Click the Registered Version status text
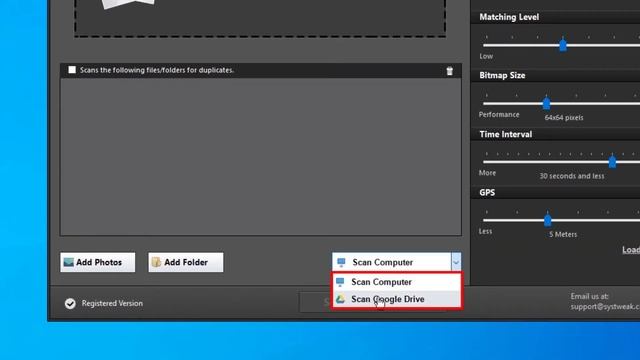 coord(112,303)
